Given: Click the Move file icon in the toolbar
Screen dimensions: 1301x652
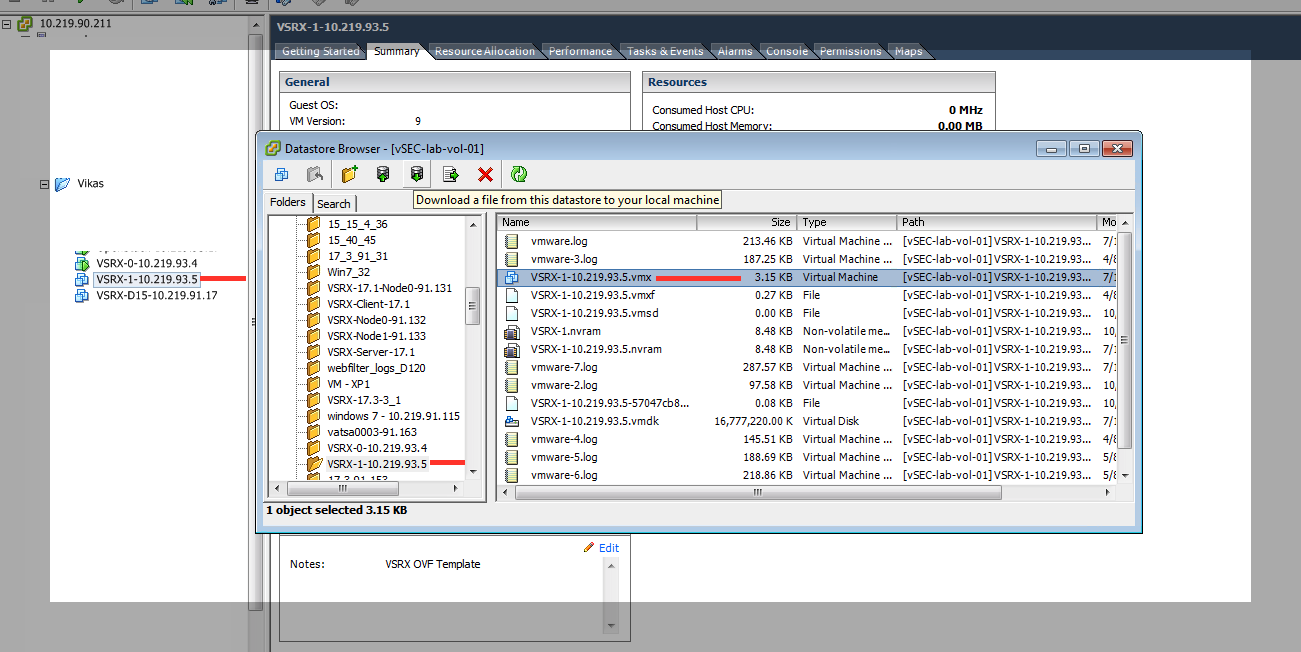Looking at the screenshot, I should point(451,173).
